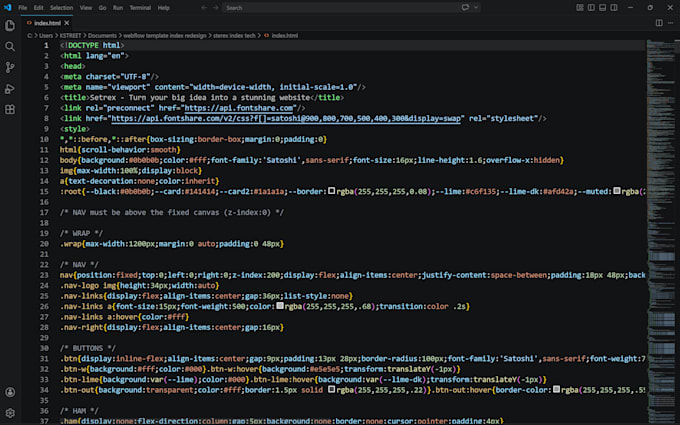680x425 pixels.
Task: Toggle the primary side bar
Action: coord(591,7)
